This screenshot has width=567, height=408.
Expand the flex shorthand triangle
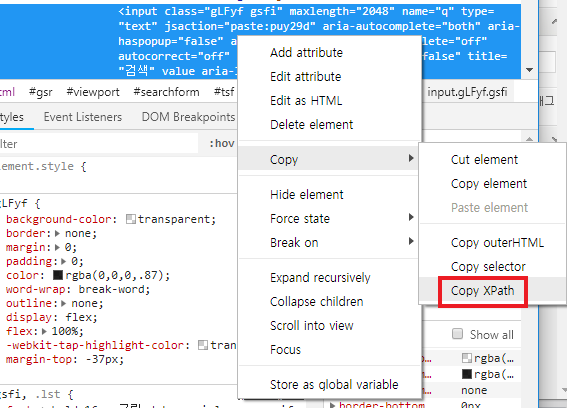(x=44, y=331)
